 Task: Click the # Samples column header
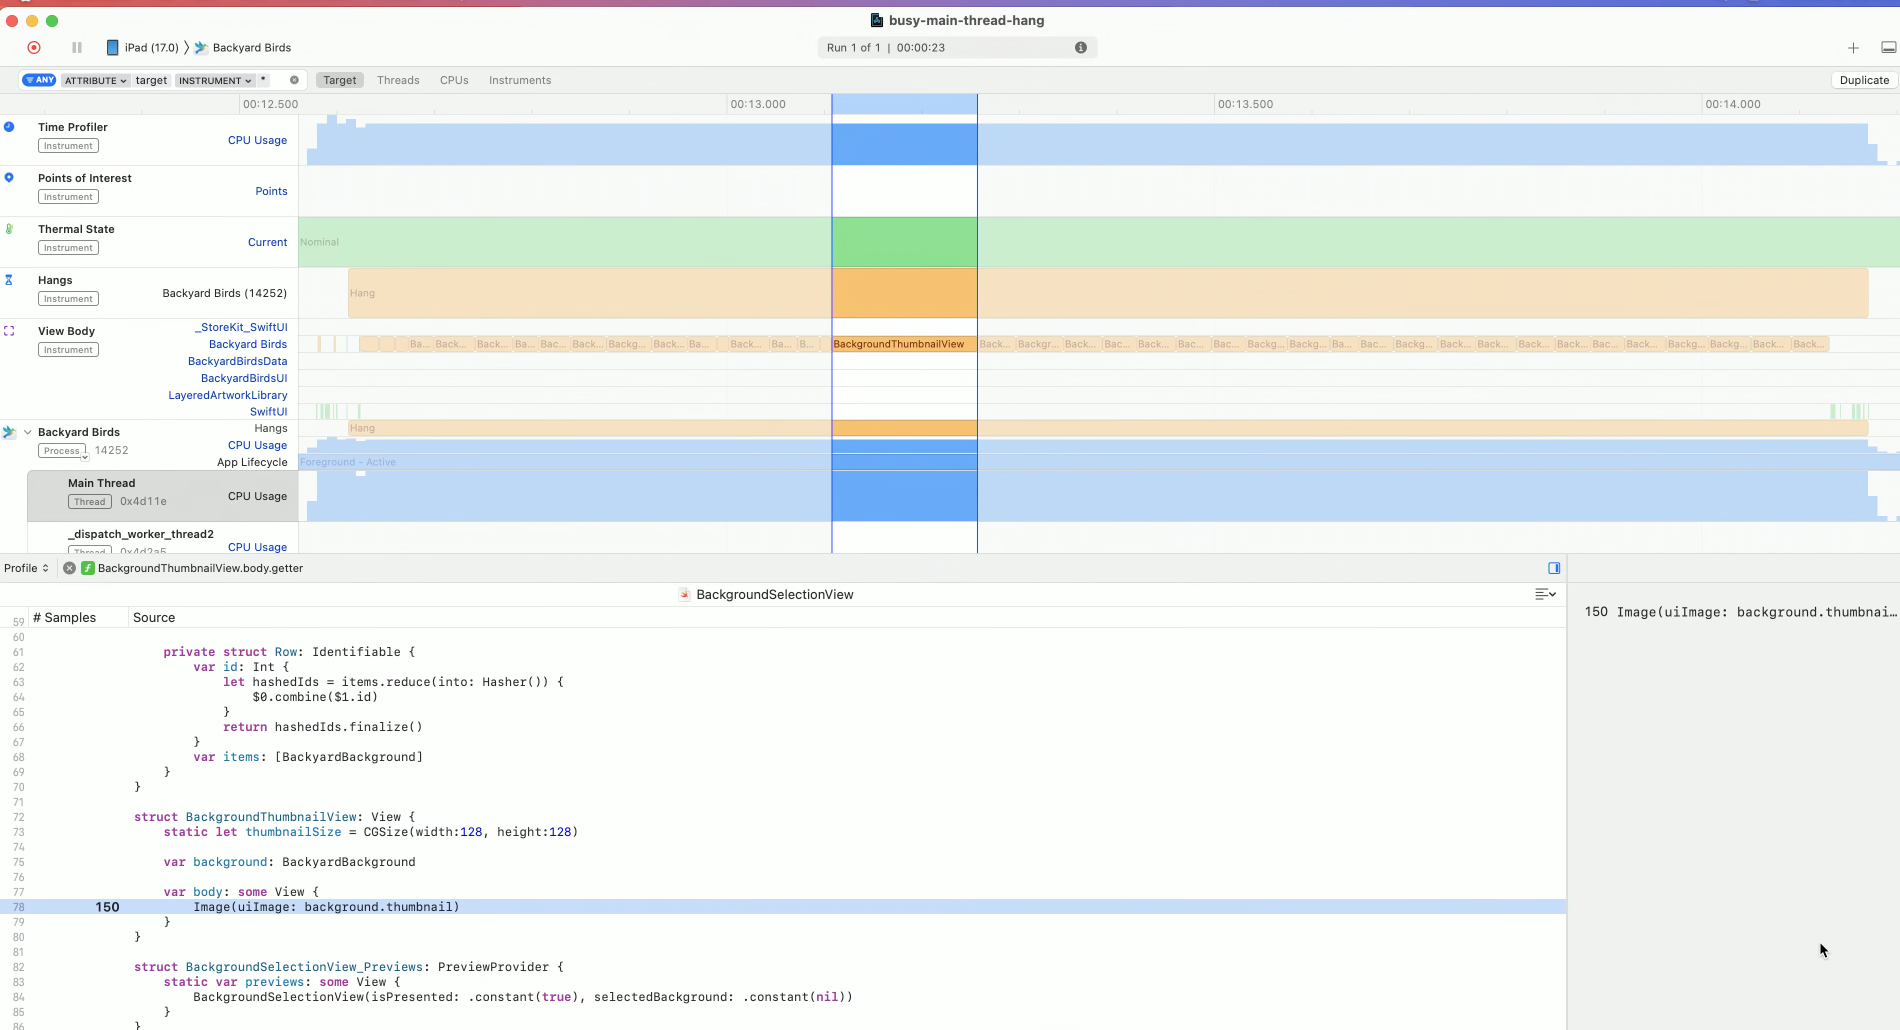(x=64, y=617)
